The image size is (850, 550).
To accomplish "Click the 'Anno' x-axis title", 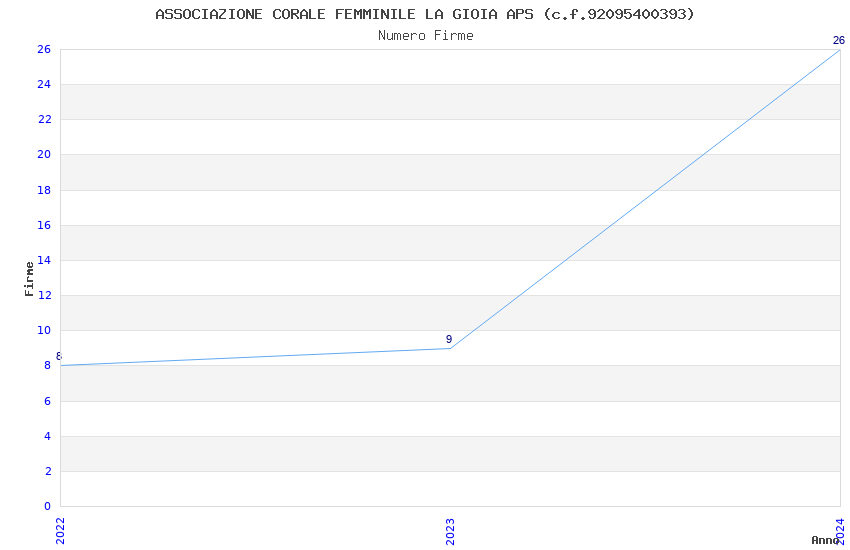I will coord(825,540).
